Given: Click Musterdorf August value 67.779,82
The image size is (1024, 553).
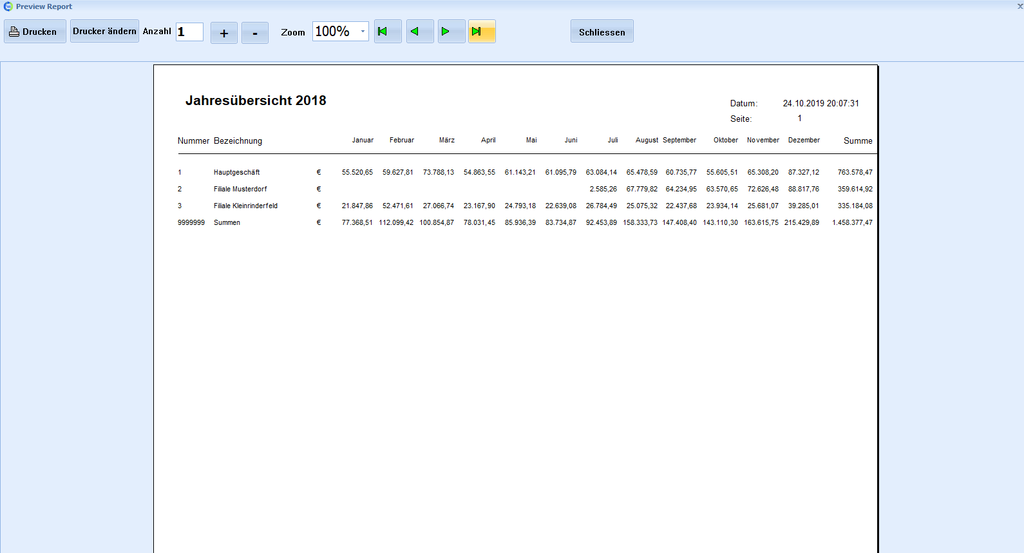Looking at the screenshot, I should pyautogui.click(x=642, y=189).
